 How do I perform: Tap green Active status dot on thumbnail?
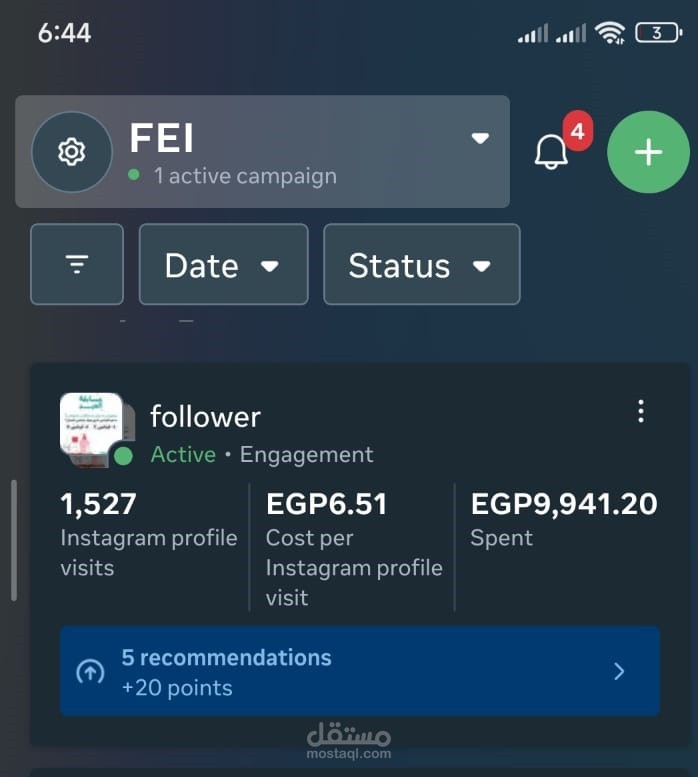(x=123, y=456)
